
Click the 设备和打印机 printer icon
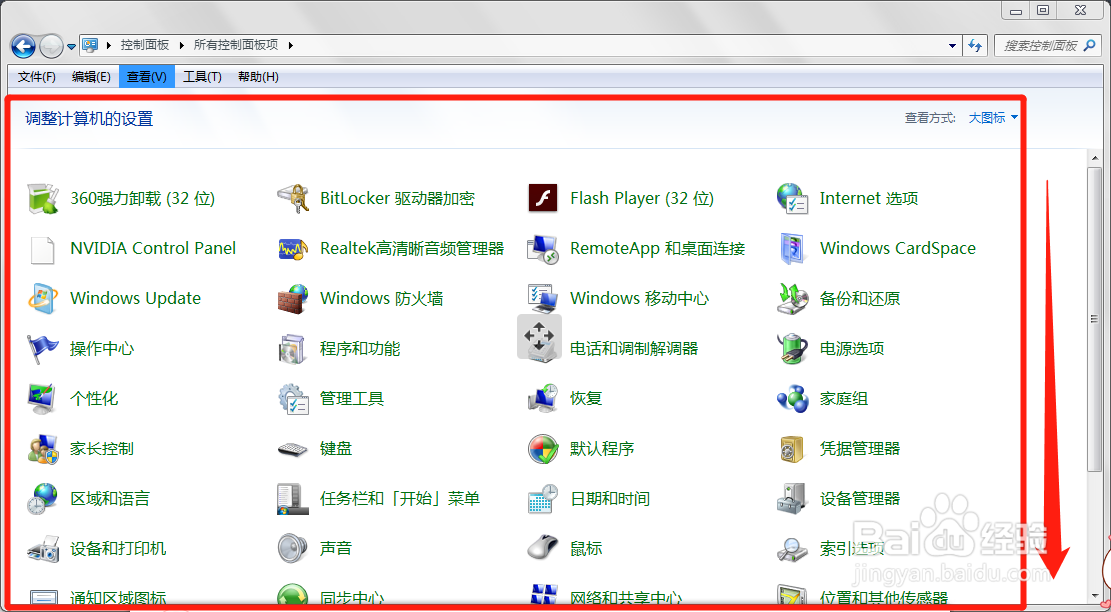(x=43, y=549)
